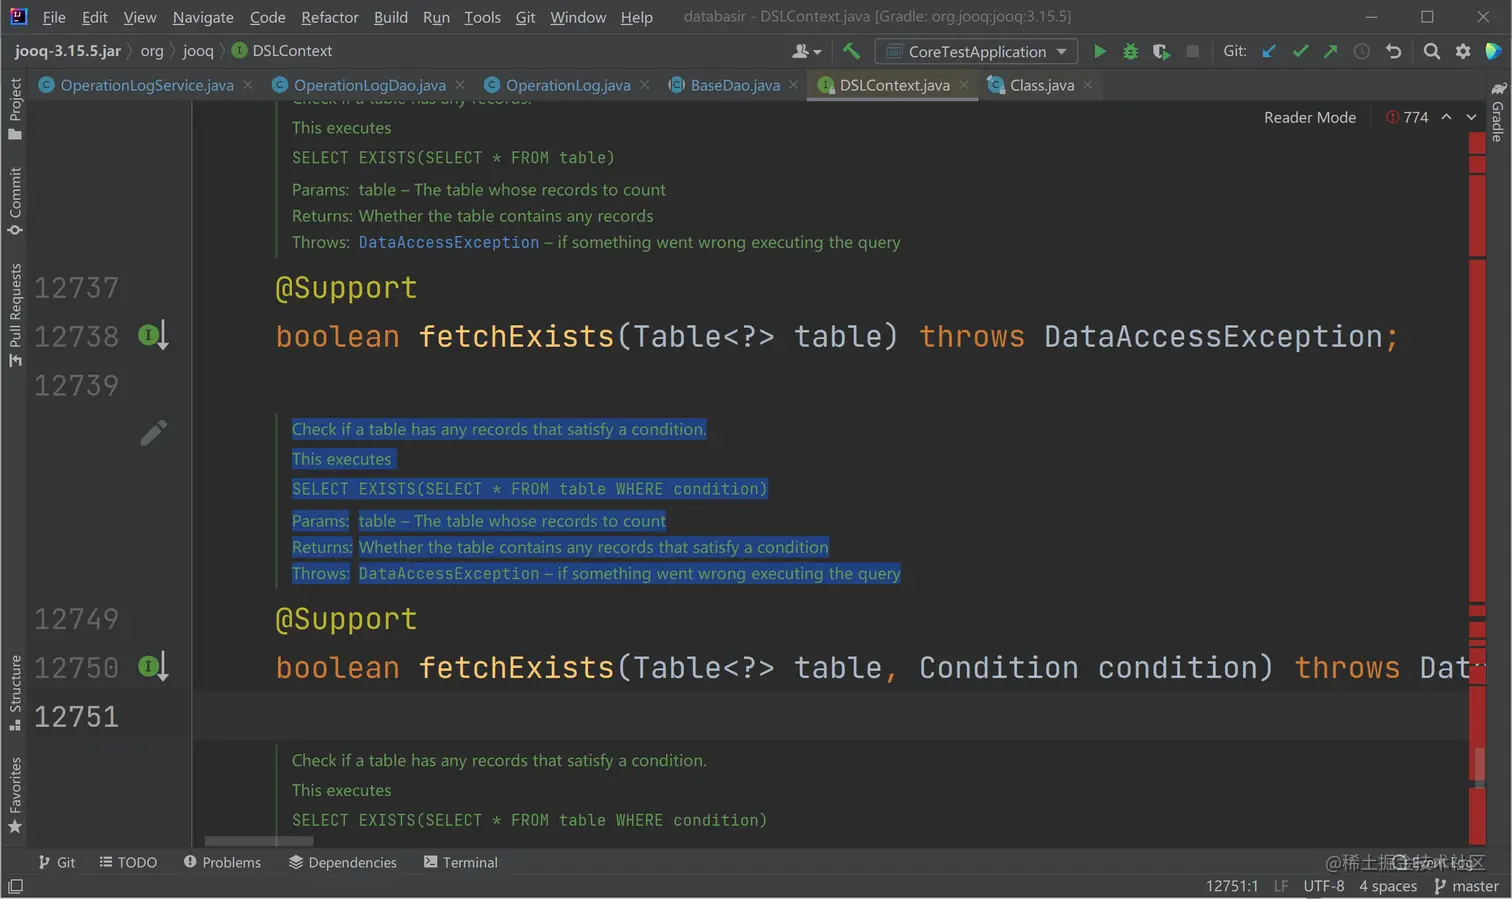Toggle tool window bars in status bar corner
The height and width of the screenshot is (899, 1512).
click(15, 886)
